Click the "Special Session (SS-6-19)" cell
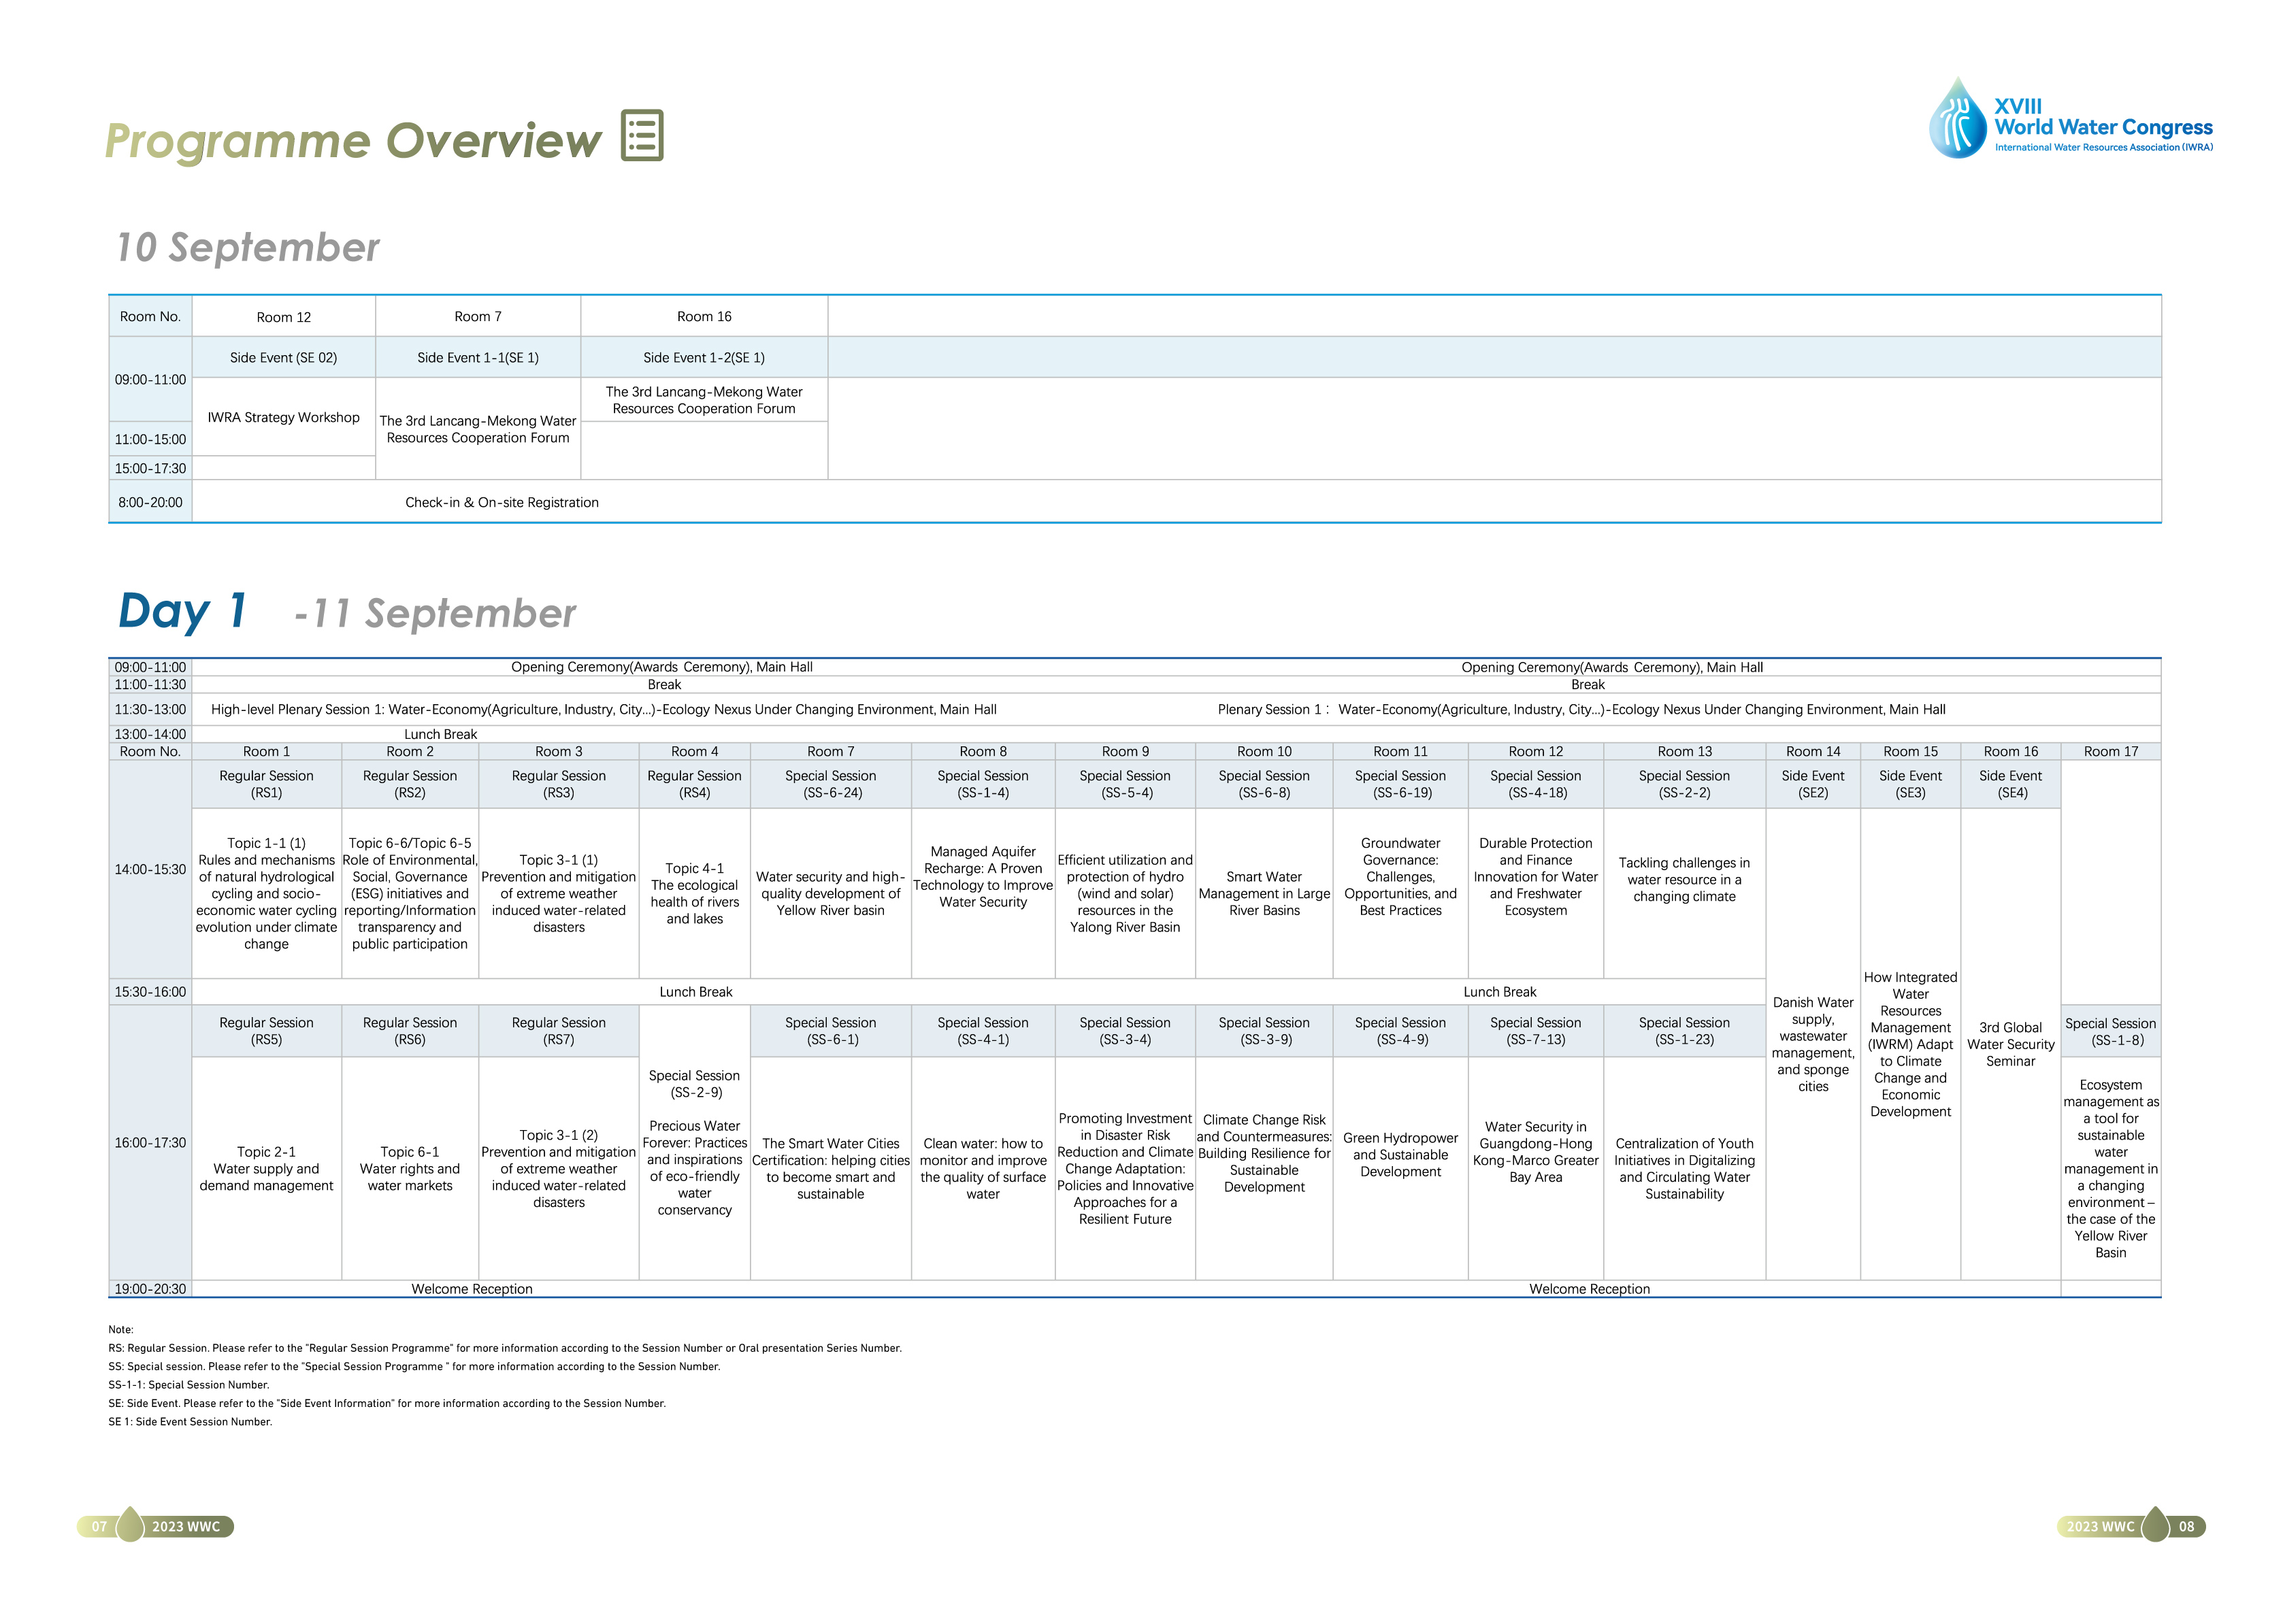The width and height of the screenshot is (2283, 1624). coord(1400,784)
